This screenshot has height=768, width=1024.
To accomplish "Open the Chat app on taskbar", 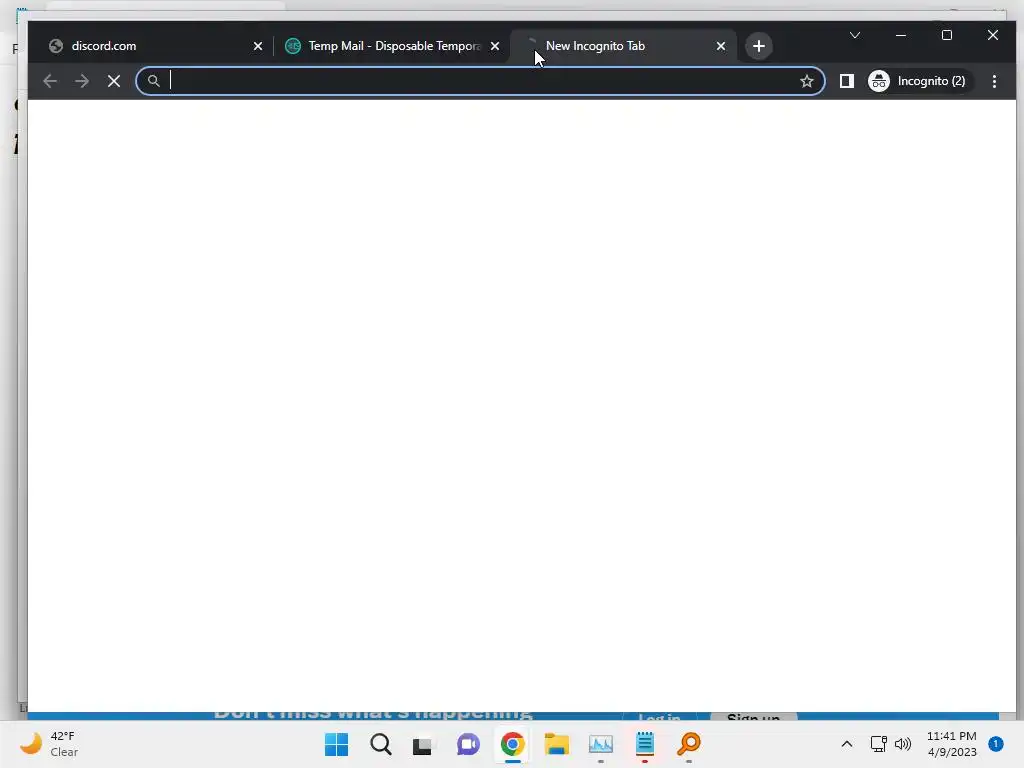I will [468, 744].
